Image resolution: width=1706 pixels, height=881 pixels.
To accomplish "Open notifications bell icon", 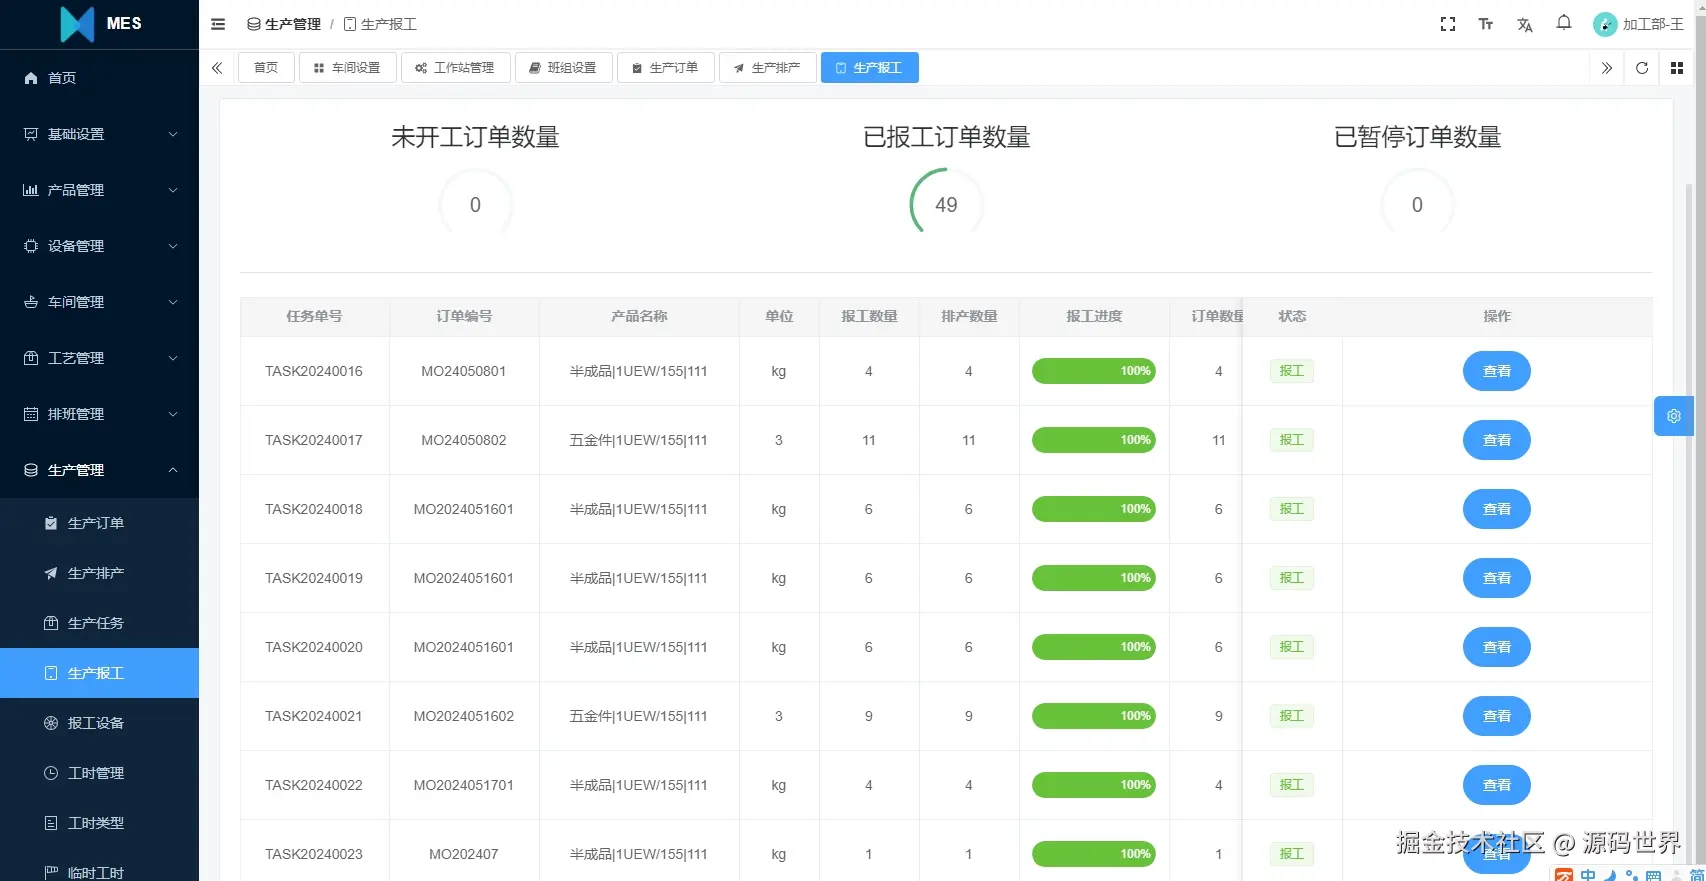I will click(x=1564, y=23).
